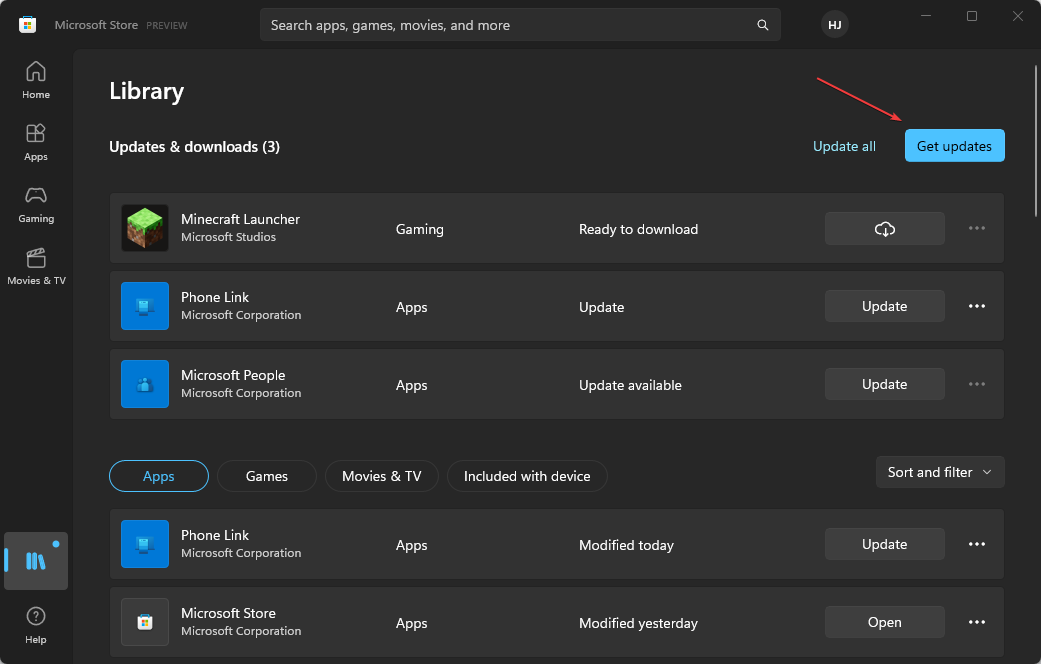Select the Library icon in sidebar

[36, 561]
